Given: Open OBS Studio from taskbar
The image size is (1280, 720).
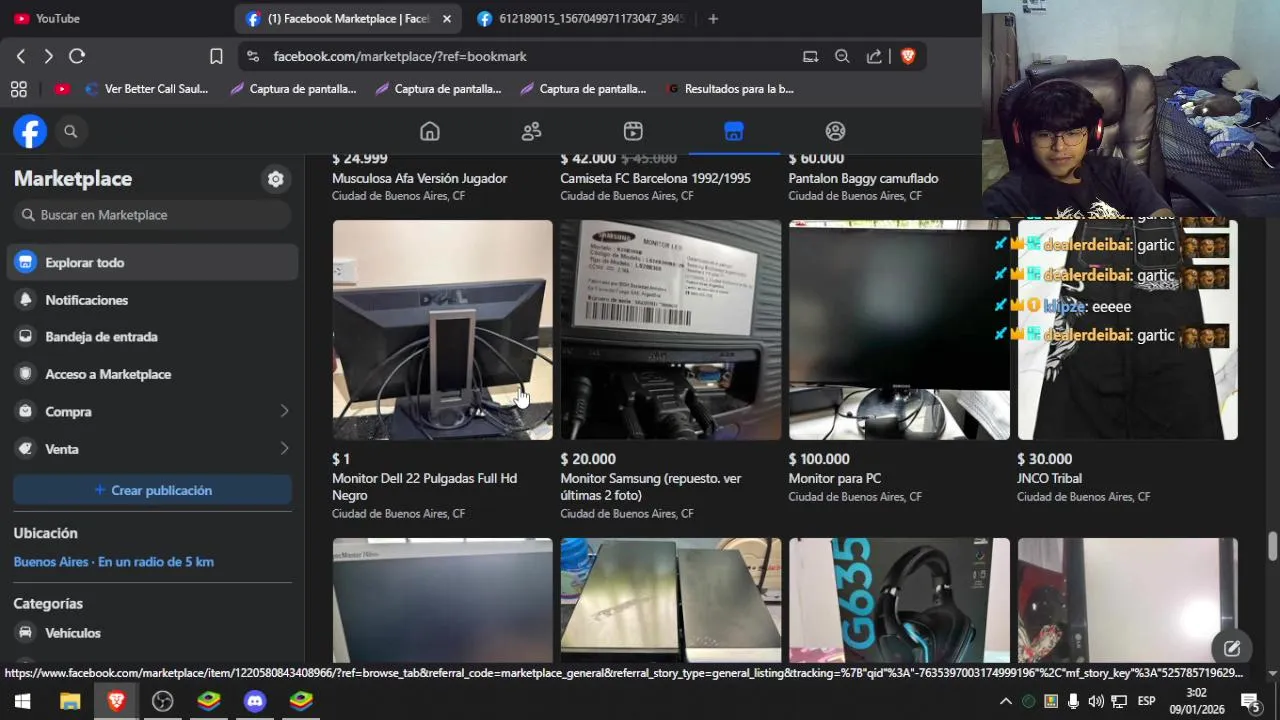Looking at the screenshot, I should [x=162, y=701].
